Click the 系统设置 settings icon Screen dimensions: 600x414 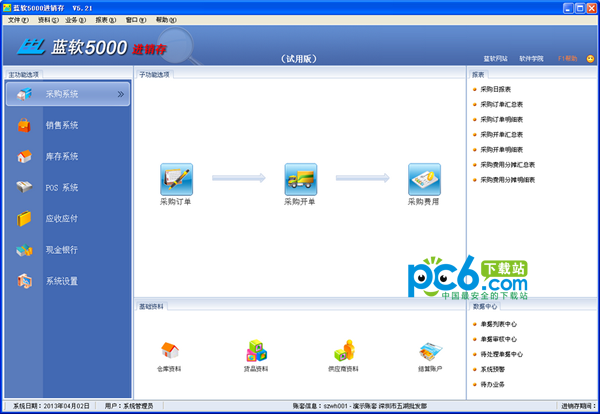pos(24,281)
